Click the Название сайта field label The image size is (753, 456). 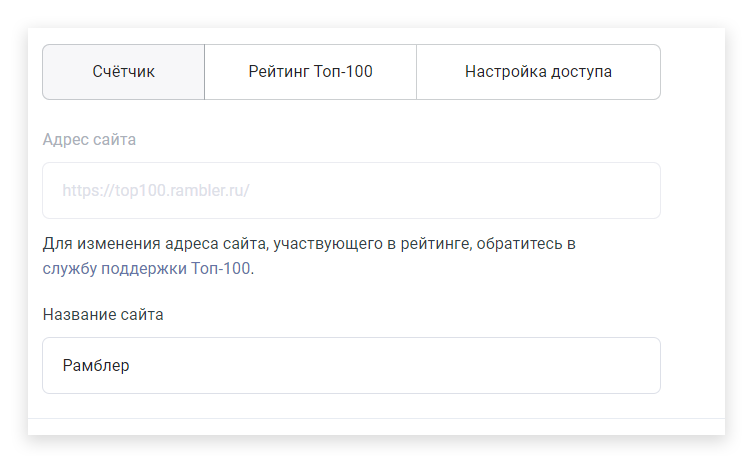[103, 314]
